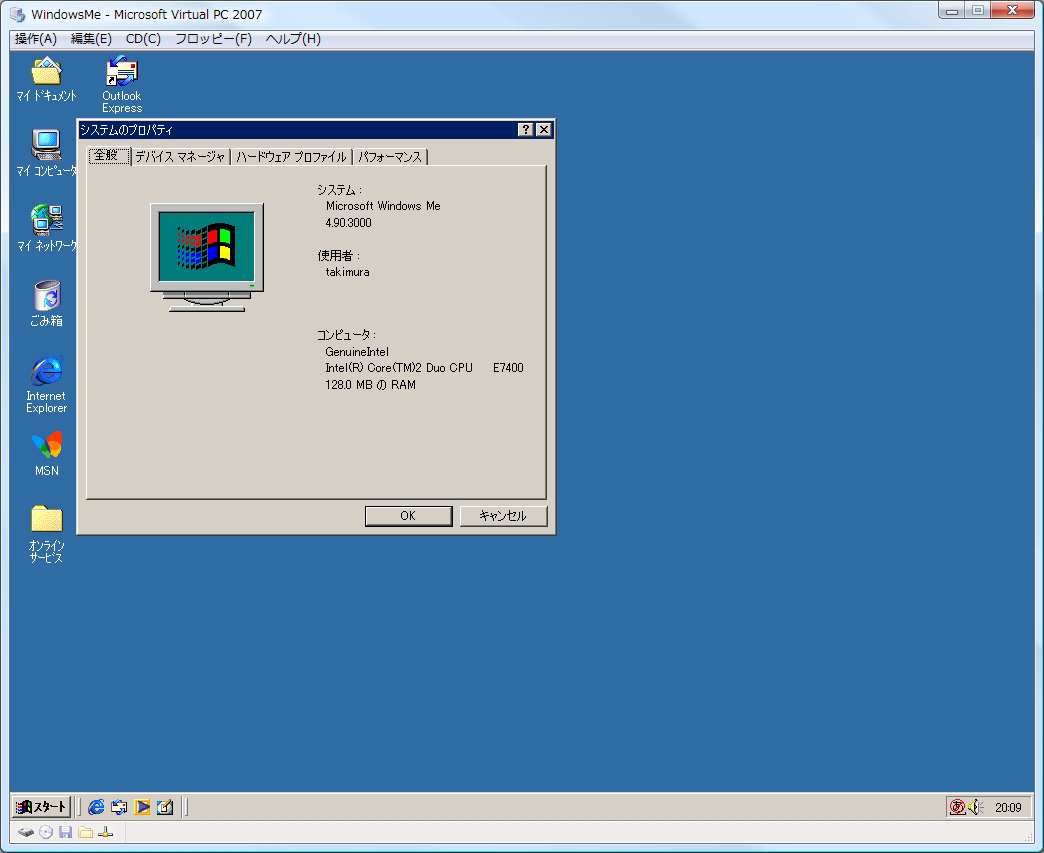Image resolution: width=1044 pixels, height=853 pixels.
Task: Click the Virtual PC floppy disk status icon
Action: (x=65, y=832)
